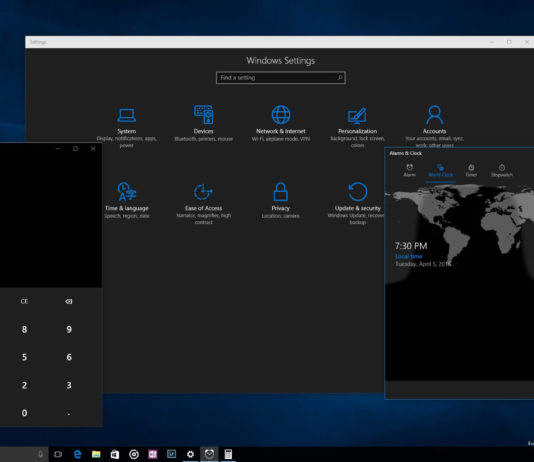Launch Microsoft Edge from the taskbar
The image size is (534, 462).
78,454
